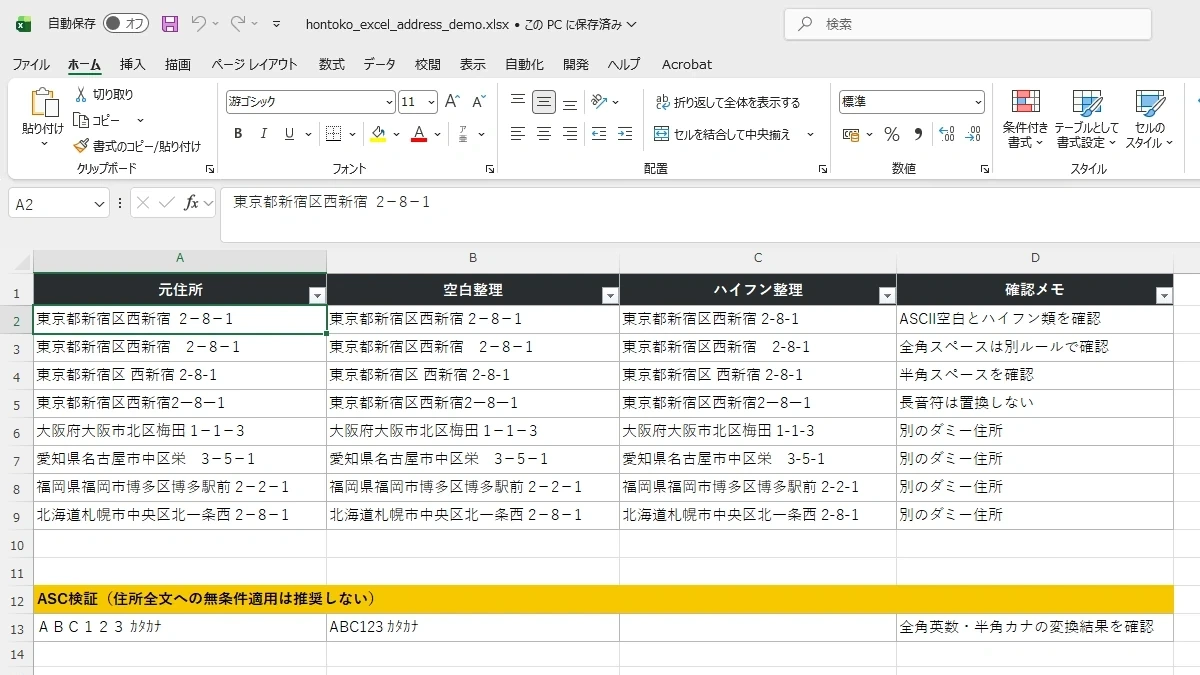
Task: Apply italic formatting with the I icon
Action: (x=264, y=134)
